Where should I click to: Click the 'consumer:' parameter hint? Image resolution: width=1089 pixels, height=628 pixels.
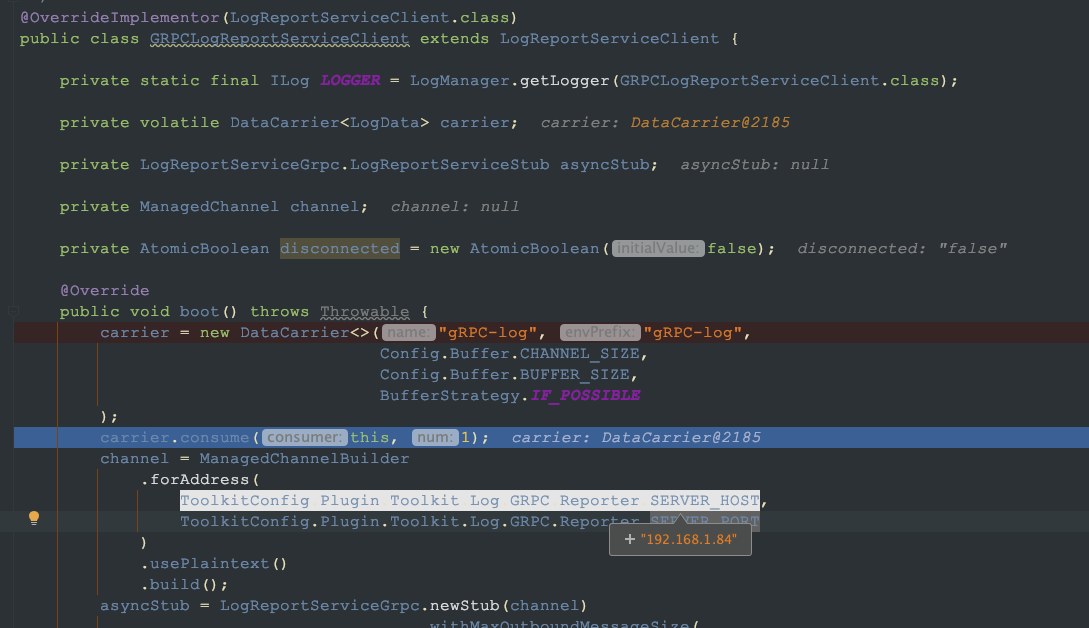click(304, 438)
